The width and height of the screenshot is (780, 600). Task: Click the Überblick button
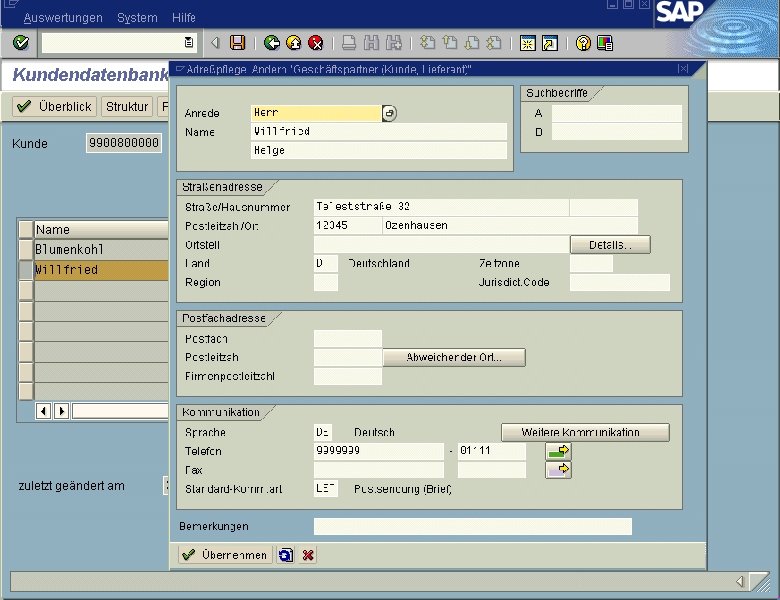click(54, 106)
